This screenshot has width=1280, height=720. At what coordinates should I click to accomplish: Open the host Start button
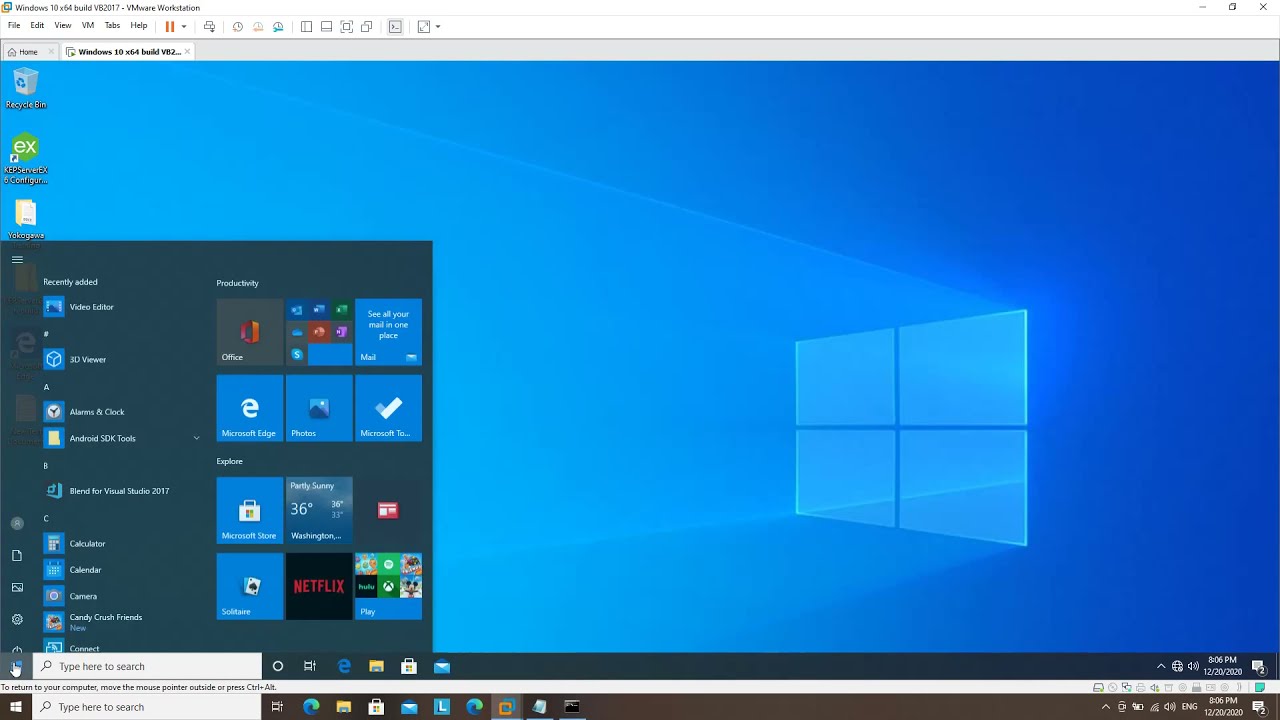(16, 707)
